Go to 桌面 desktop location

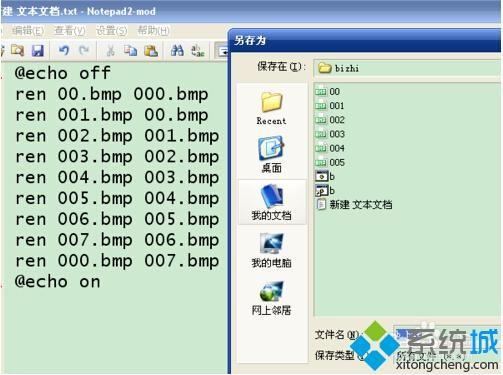tap(271, 155)
